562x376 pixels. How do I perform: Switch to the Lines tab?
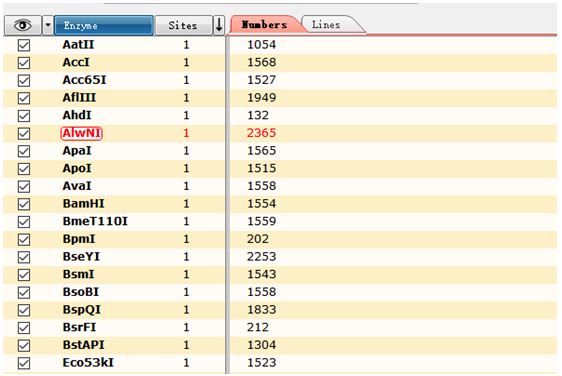click(326, 25)
